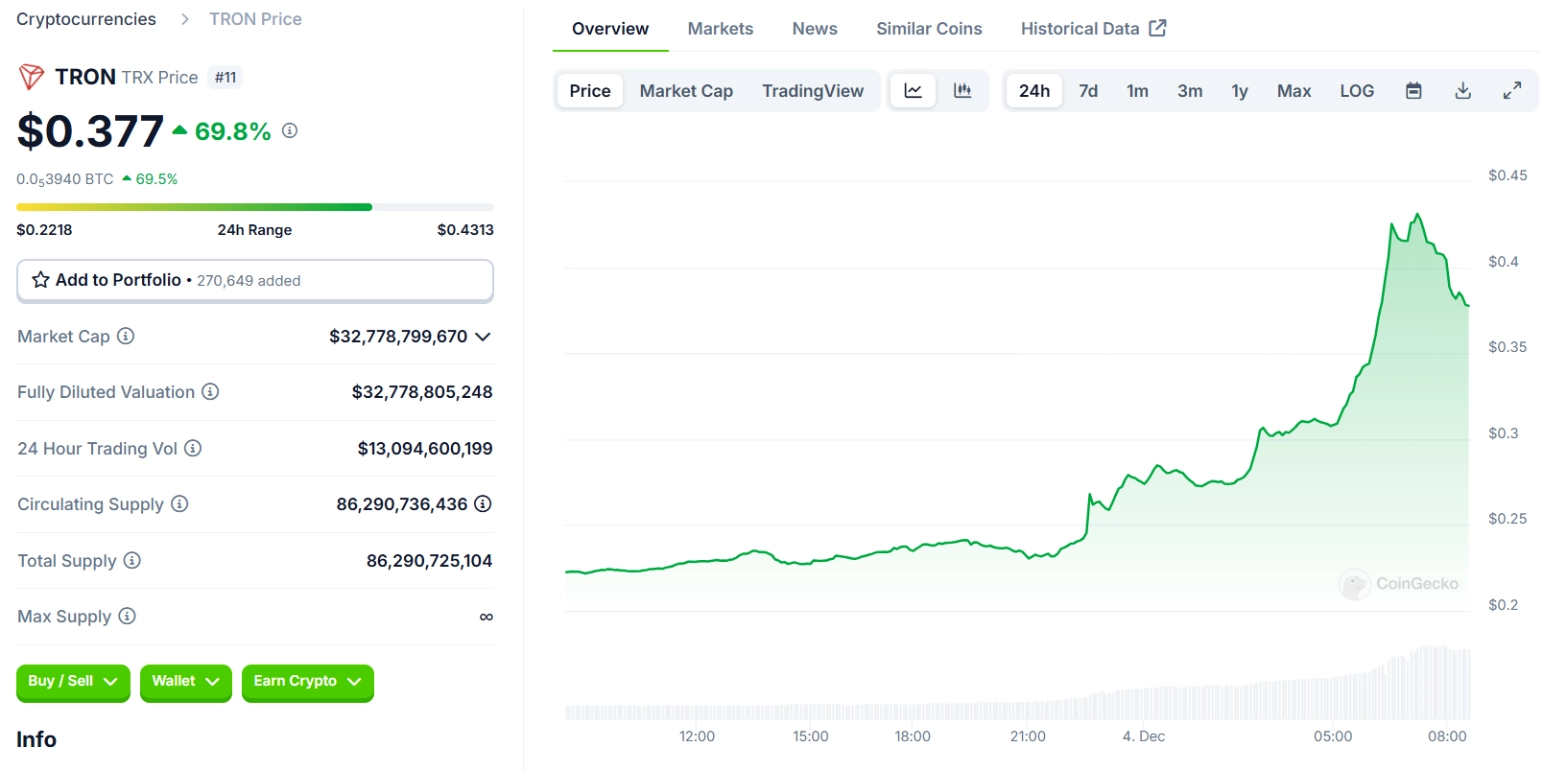The height and width of the screenshot is (770, 1567).
Task: Open the News tab
Action: [815, 29]
